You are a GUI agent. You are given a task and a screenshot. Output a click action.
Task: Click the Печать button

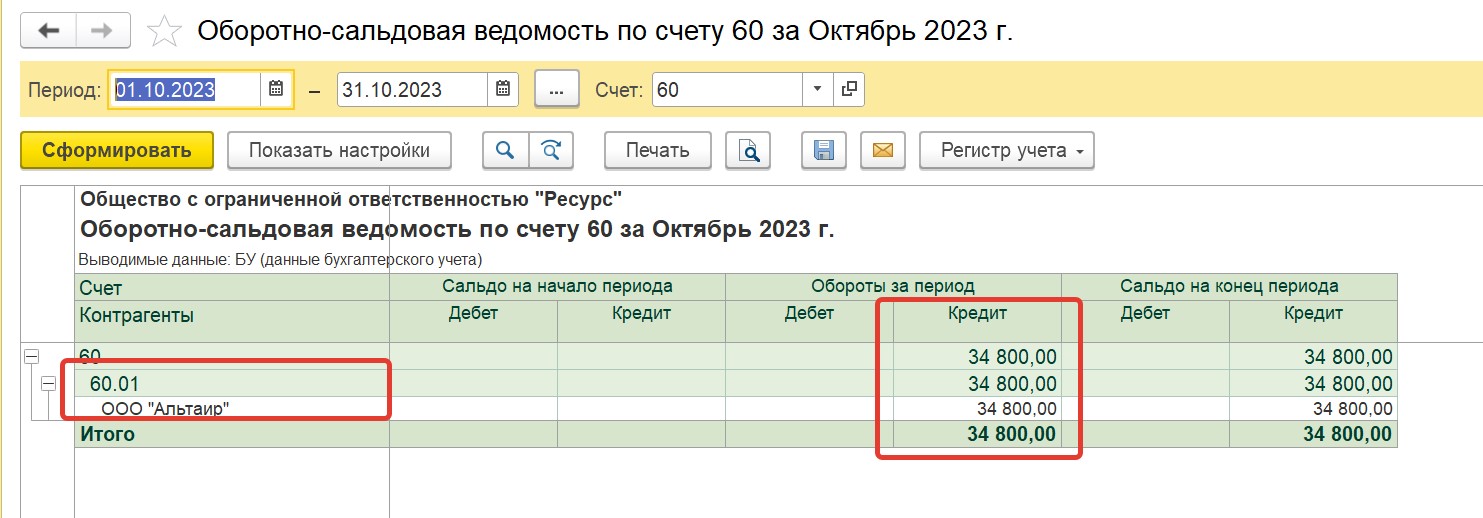point(658,150)
